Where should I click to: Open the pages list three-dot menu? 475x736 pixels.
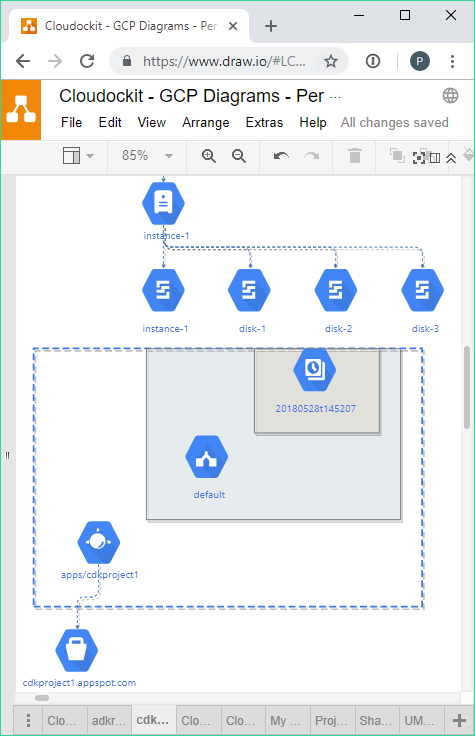coord(28,721)
